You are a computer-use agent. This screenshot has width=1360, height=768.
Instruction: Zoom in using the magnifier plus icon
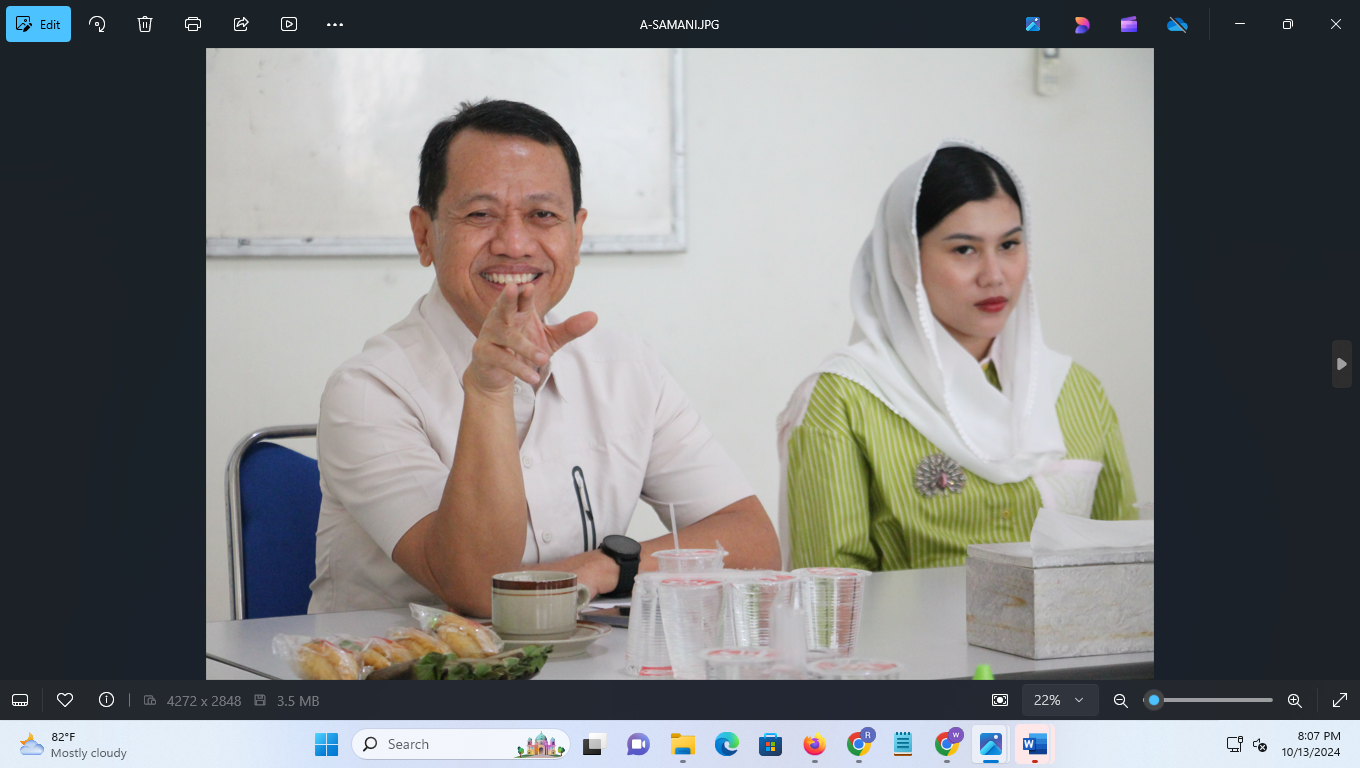[x=1294, y=700]
